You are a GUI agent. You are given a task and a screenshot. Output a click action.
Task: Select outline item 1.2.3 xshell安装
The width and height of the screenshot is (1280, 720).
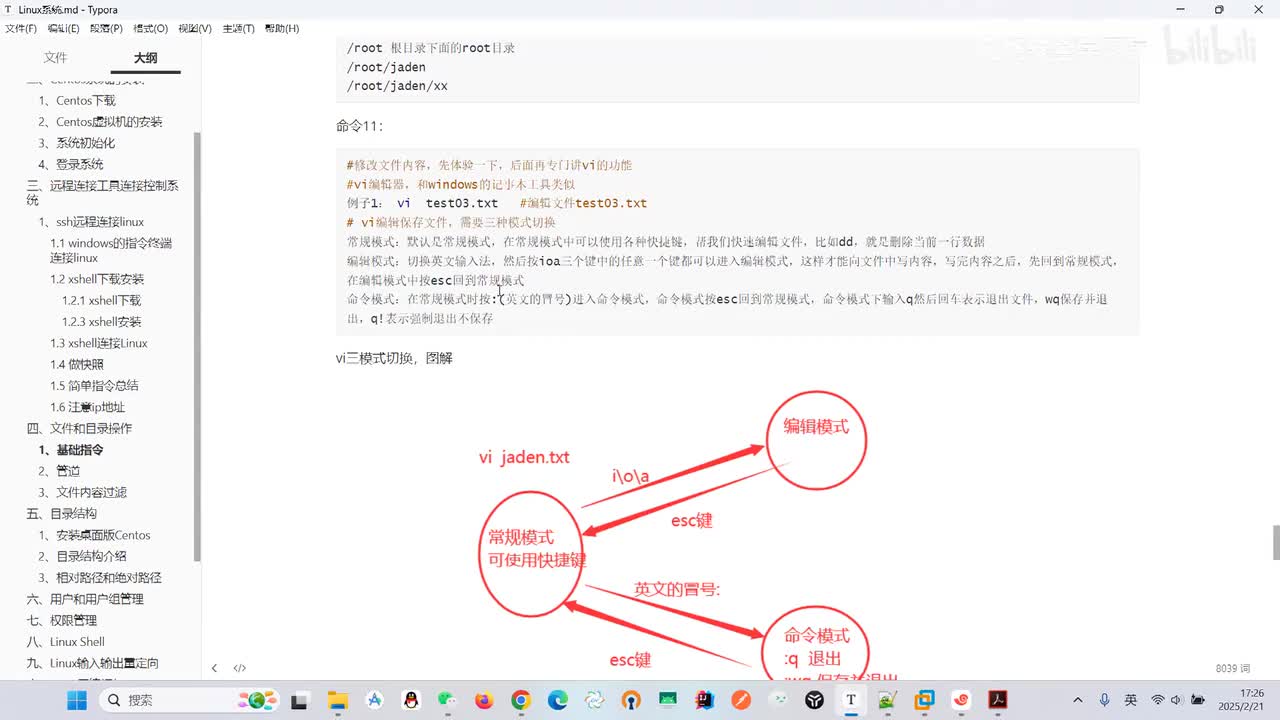[101, 322]
